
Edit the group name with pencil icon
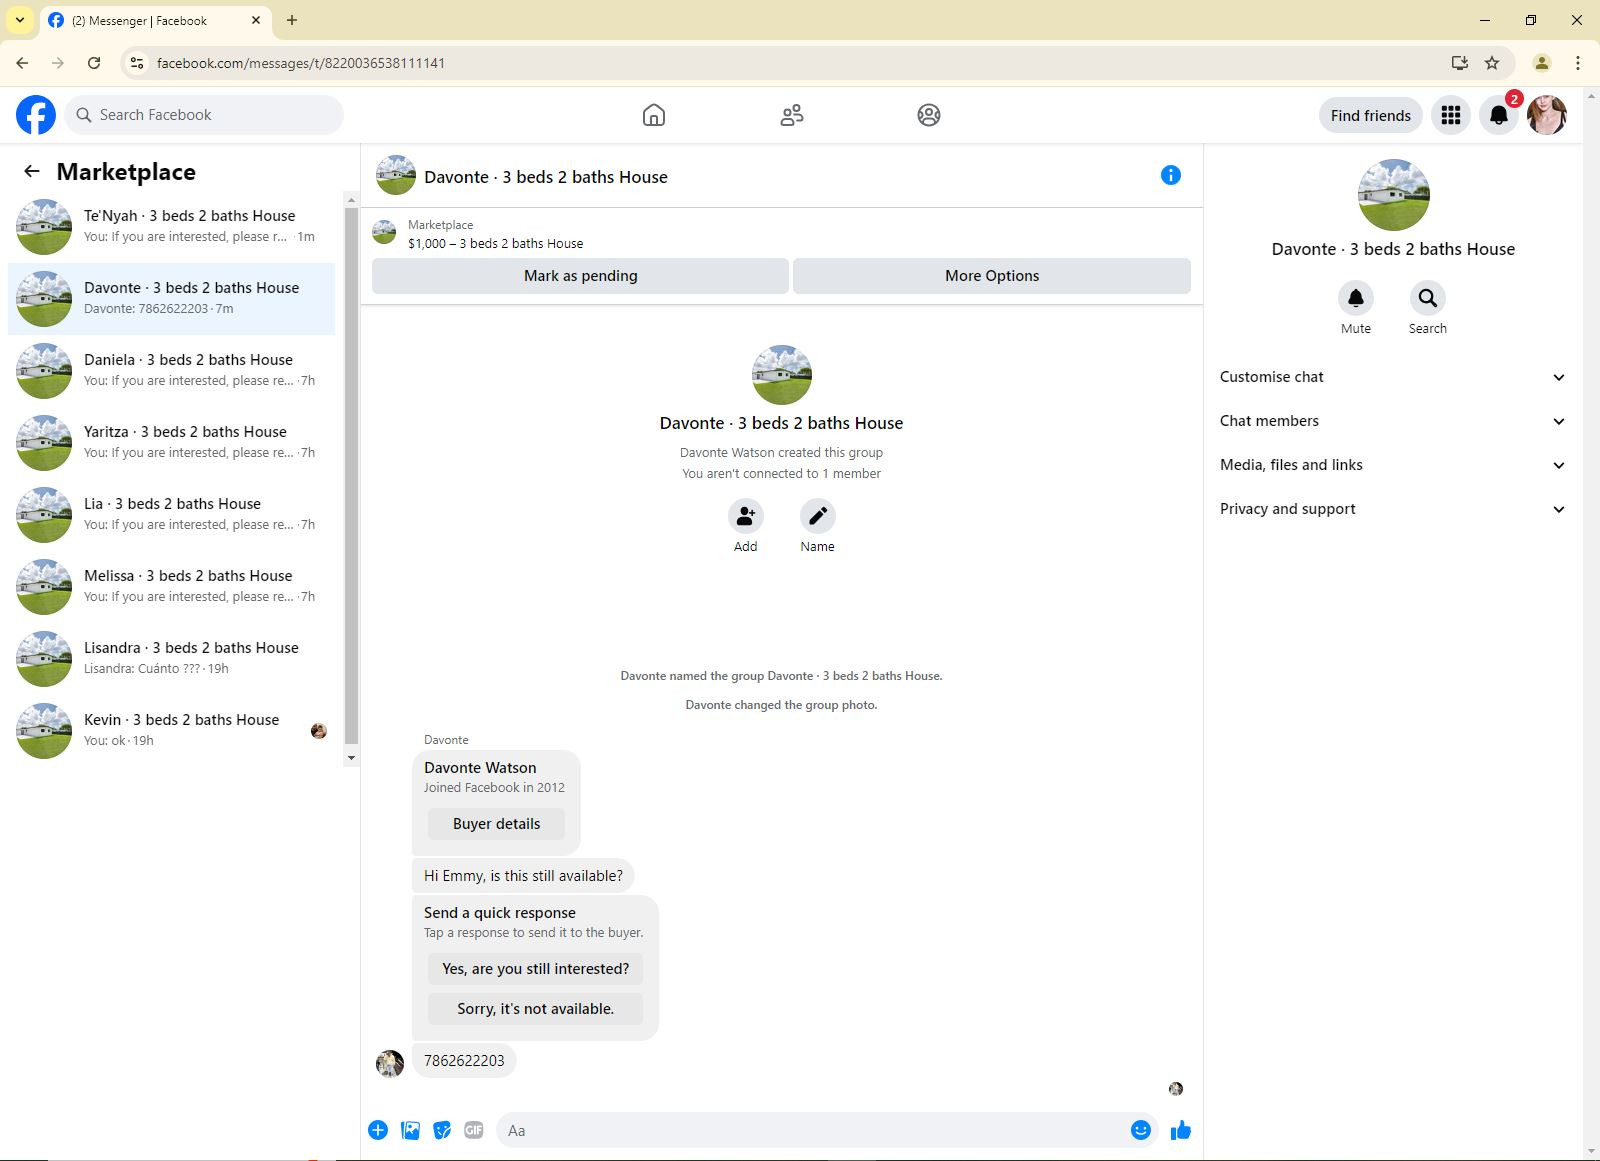point(818,516)
